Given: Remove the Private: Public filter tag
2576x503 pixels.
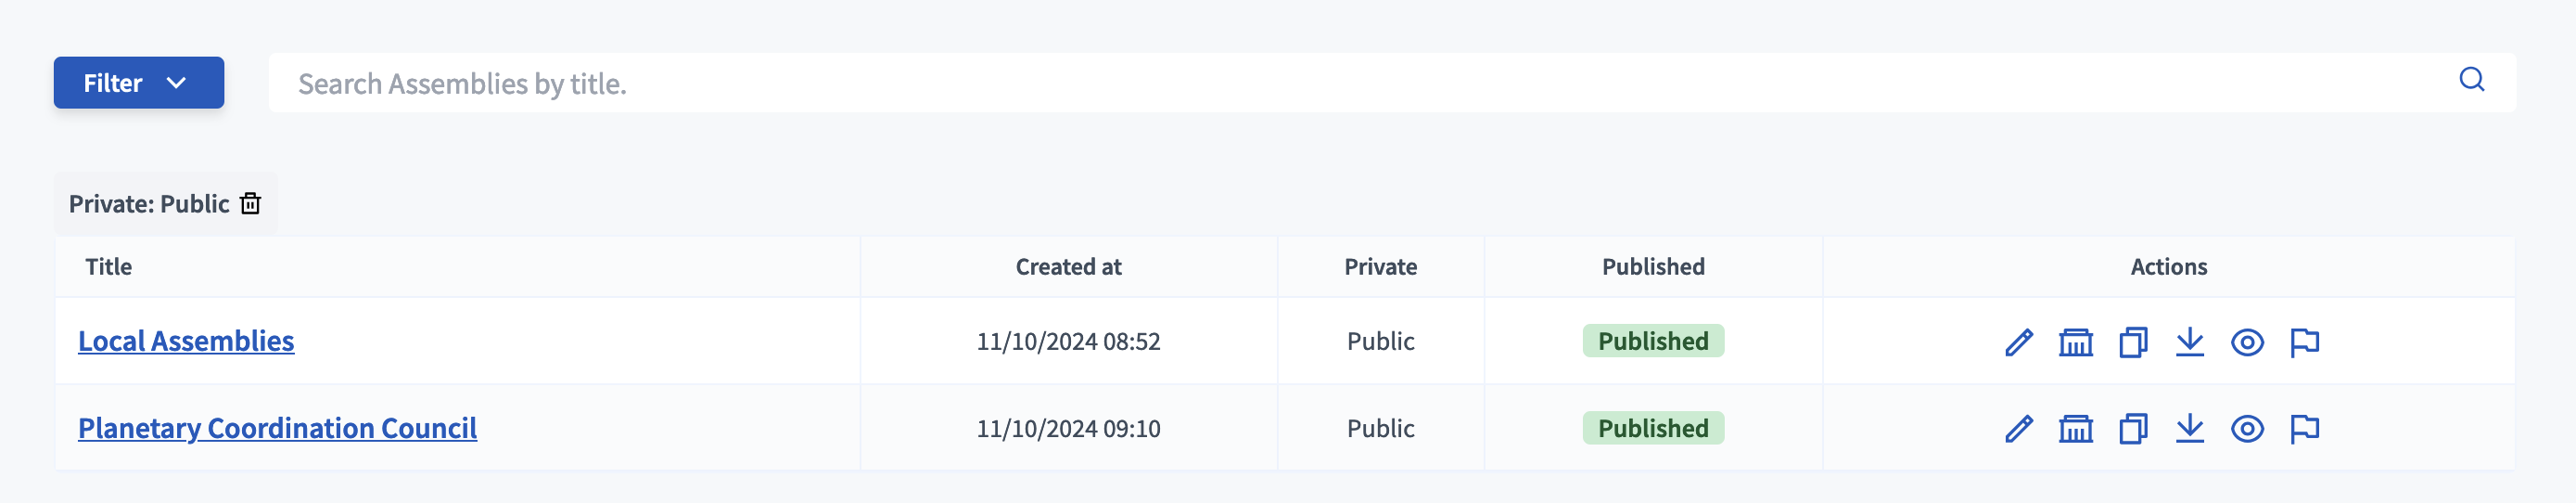Looking at the screenshot, I should pos(251,204).
